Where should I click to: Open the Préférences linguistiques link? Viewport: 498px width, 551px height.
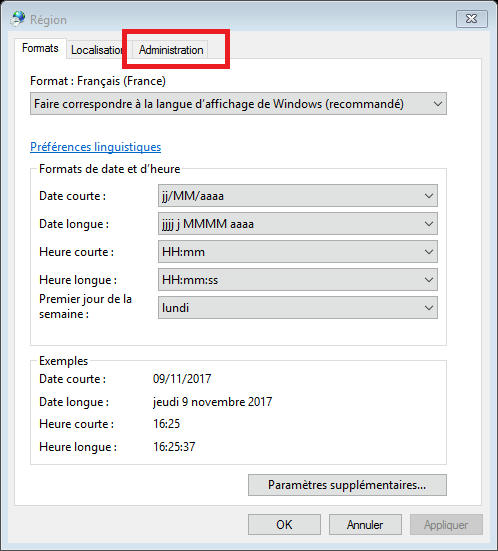(x=96, y=147)
